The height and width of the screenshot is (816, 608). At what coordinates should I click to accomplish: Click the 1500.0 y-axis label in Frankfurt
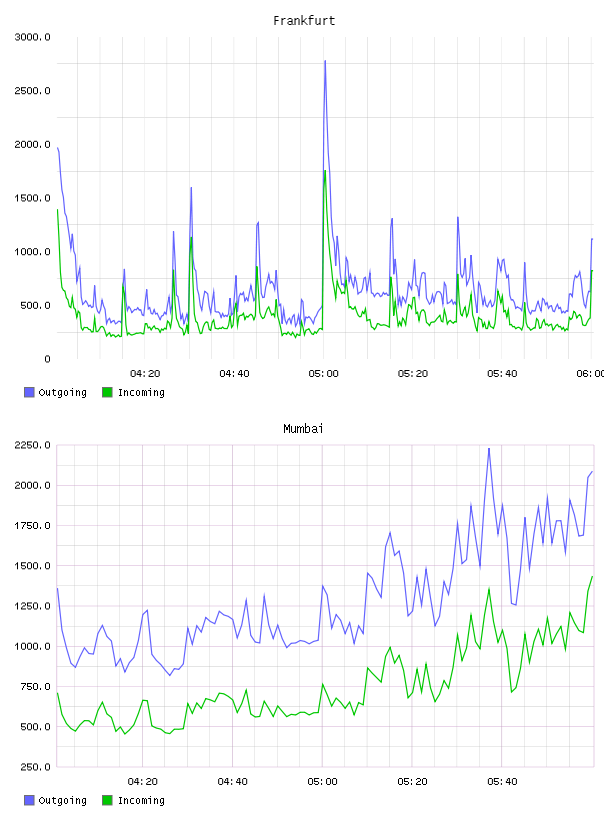click(x=32, y=198)
